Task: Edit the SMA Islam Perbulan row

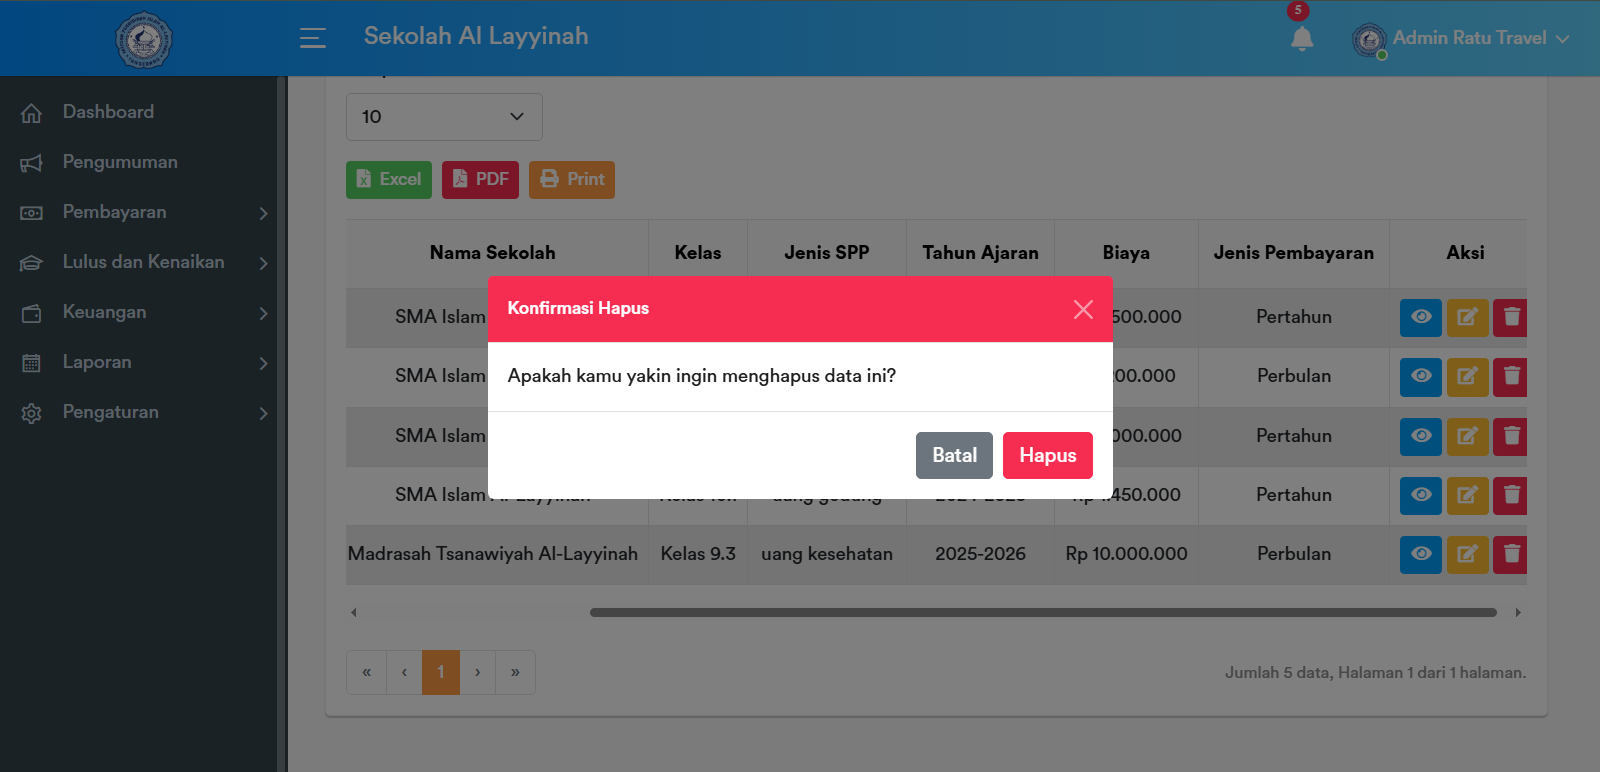Action: pyautogui.click(x=1468, y=376)
